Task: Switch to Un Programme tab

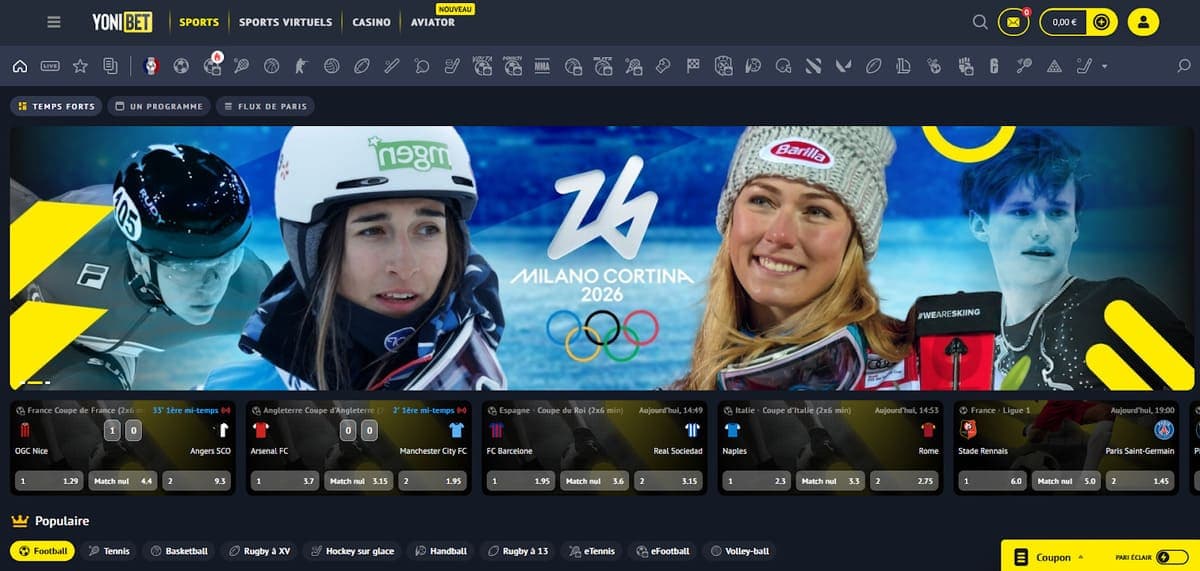Action: click(159, 106)
